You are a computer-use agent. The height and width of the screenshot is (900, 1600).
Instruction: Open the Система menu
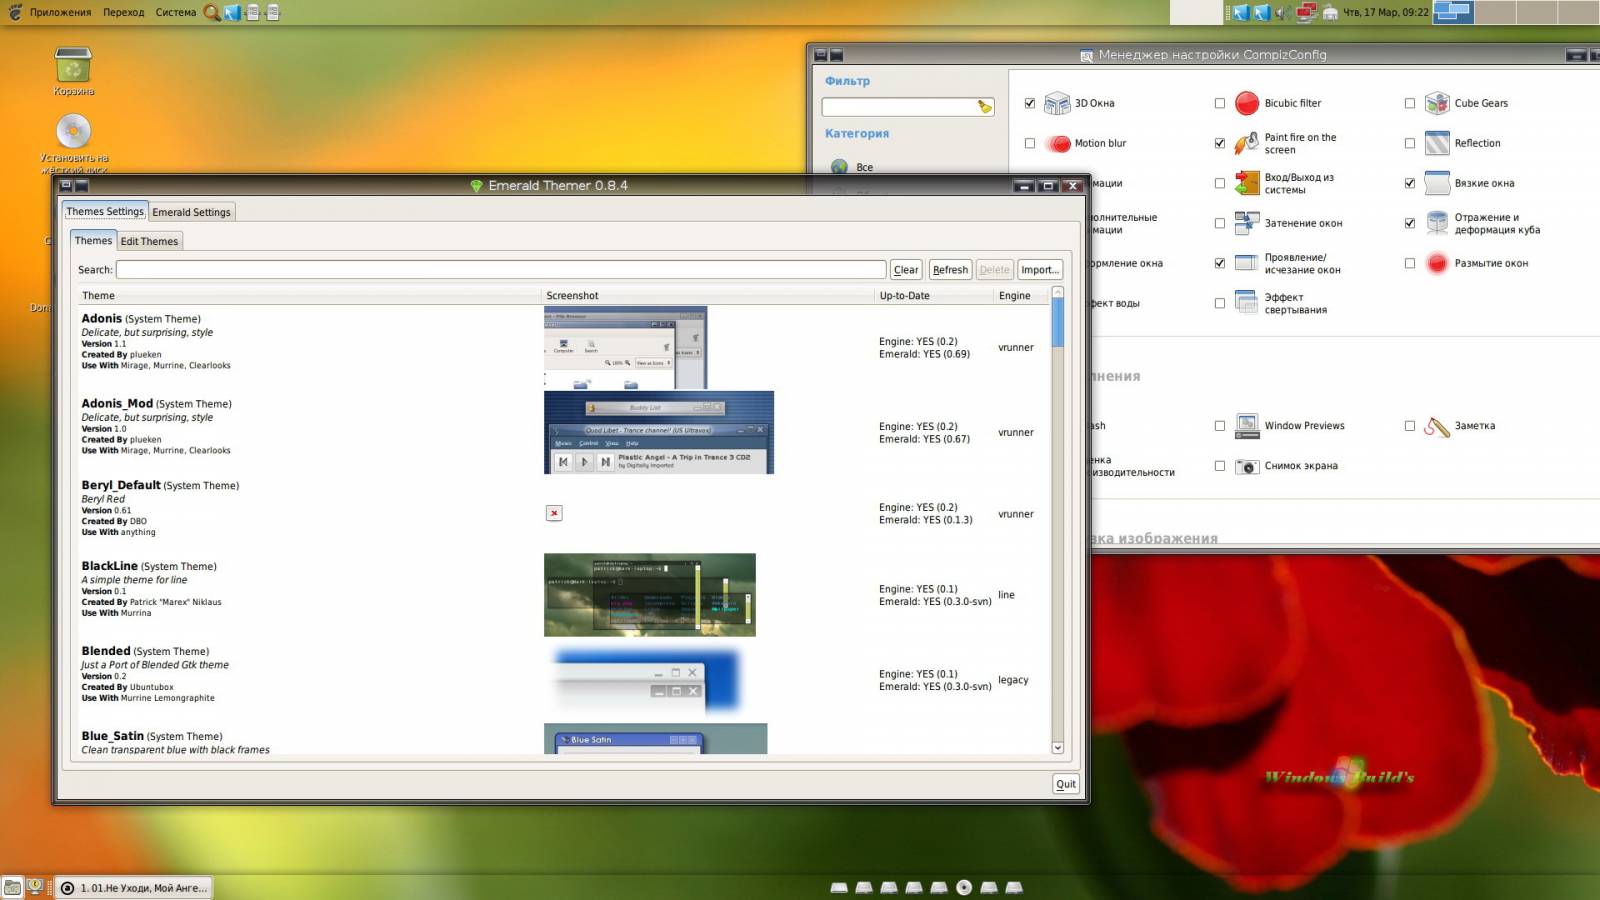(175, 12)
